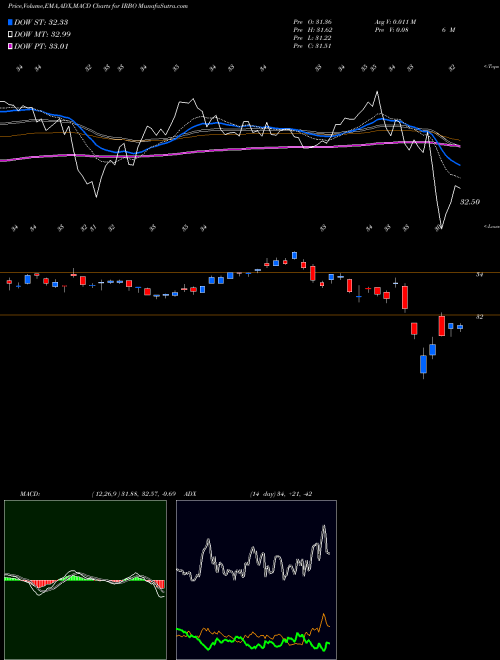Click the ADX panel title

click(x=191, y=494)
